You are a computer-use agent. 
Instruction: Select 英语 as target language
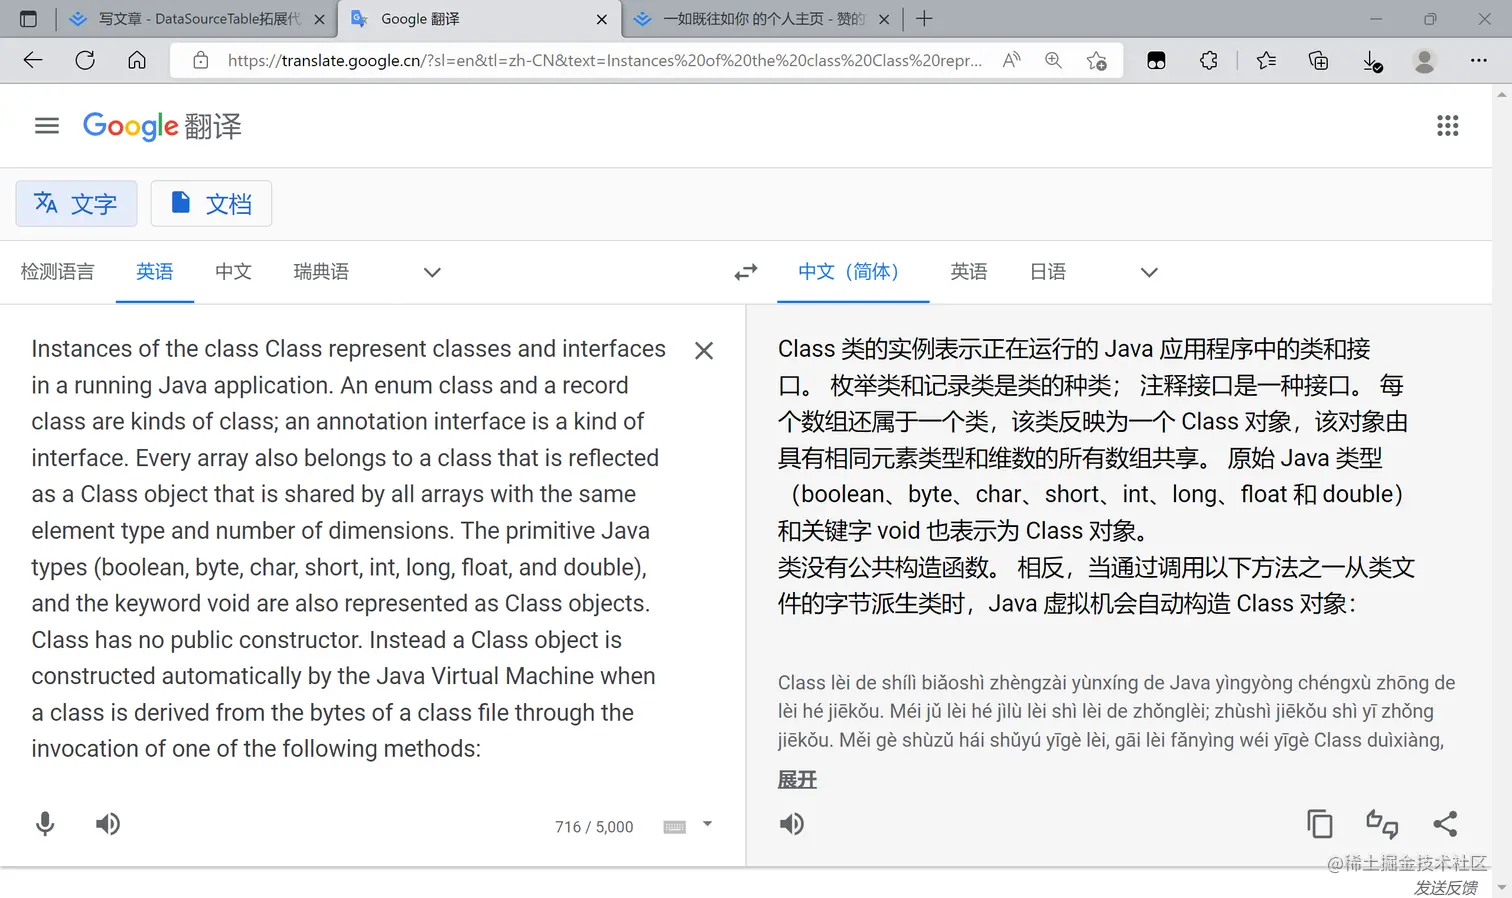[x=969, y=272]
